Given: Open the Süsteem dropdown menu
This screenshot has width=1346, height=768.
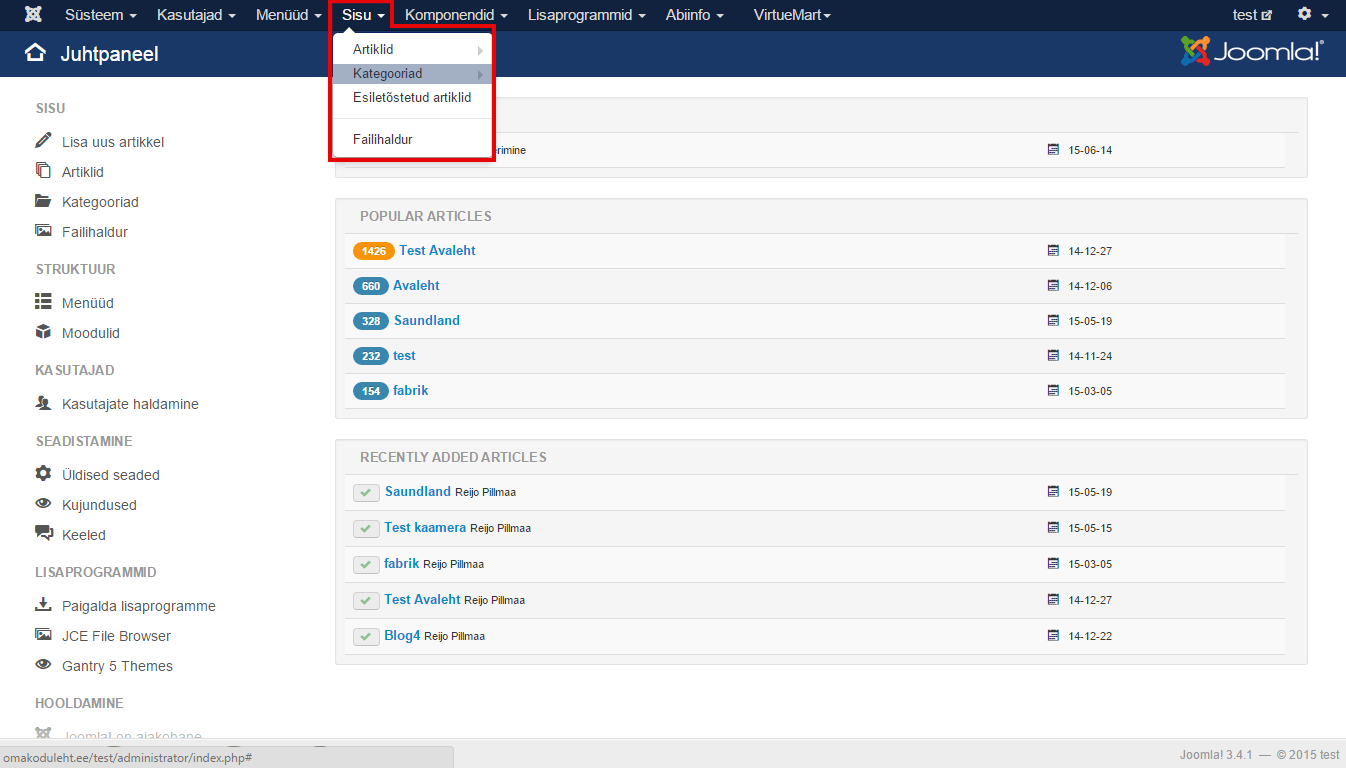Looking at the screenshot, I should (x=100, y=15).
